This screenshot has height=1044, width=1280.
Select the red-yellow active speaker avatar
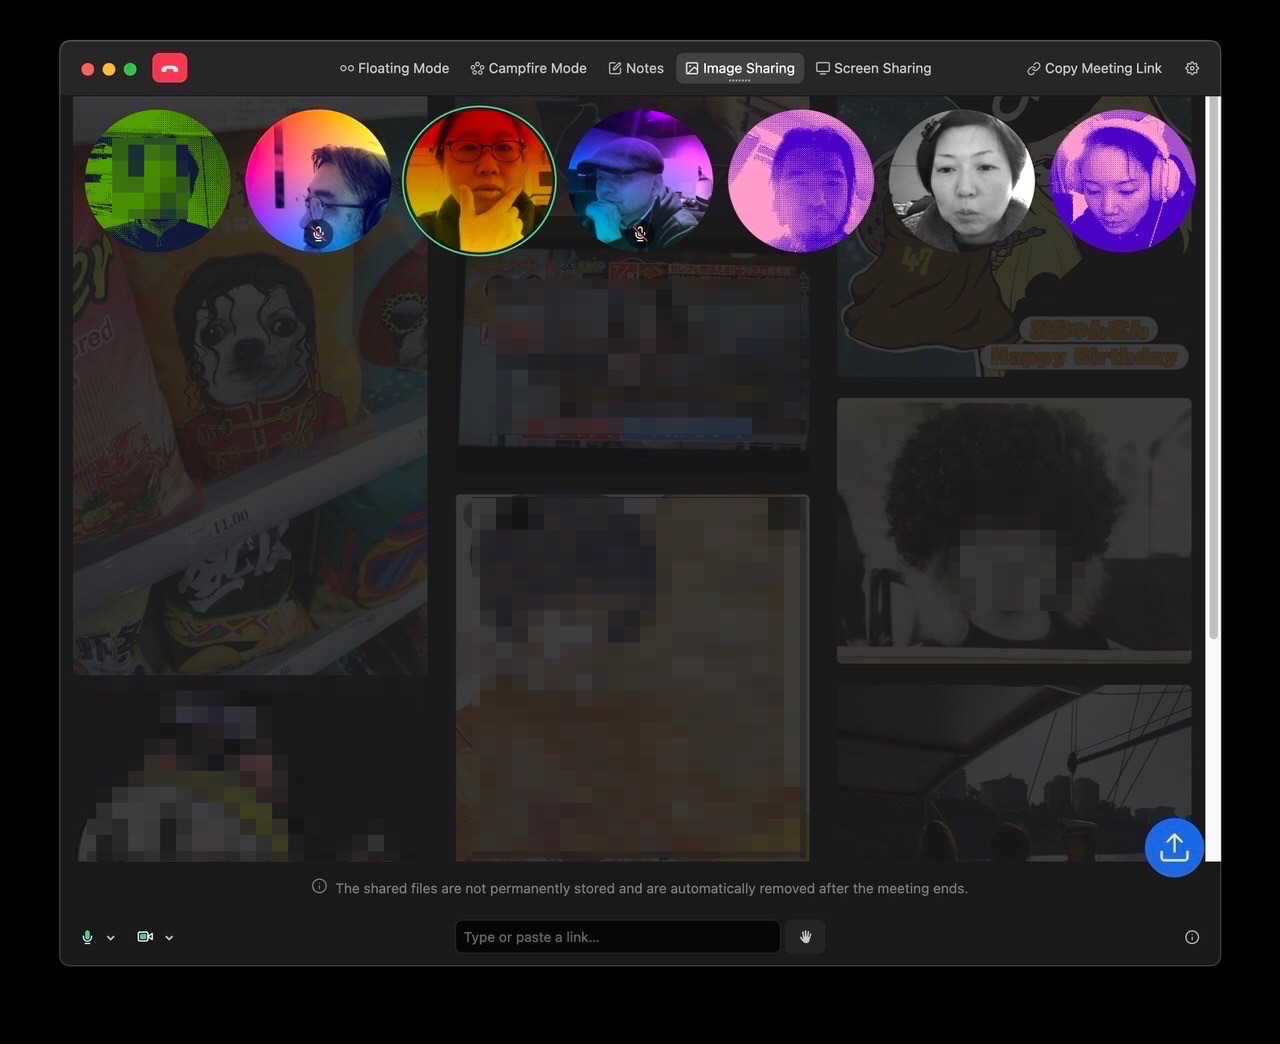click(x=479, y=181)
